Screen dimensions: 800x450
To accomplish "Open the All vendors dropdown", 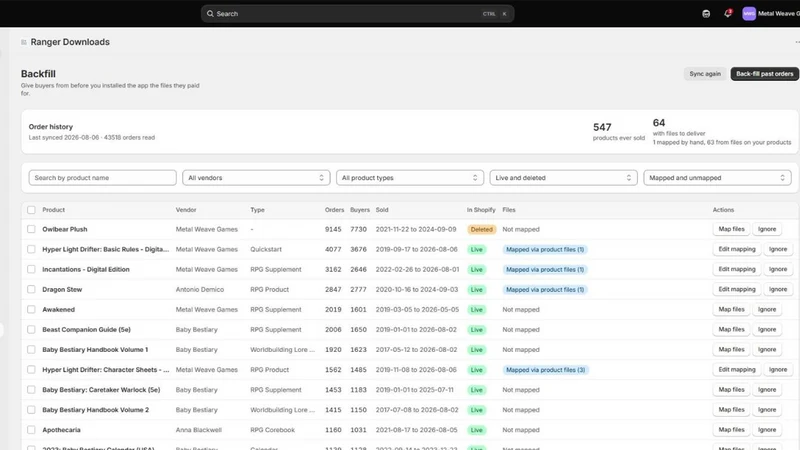I will click(x=256, y=178).
